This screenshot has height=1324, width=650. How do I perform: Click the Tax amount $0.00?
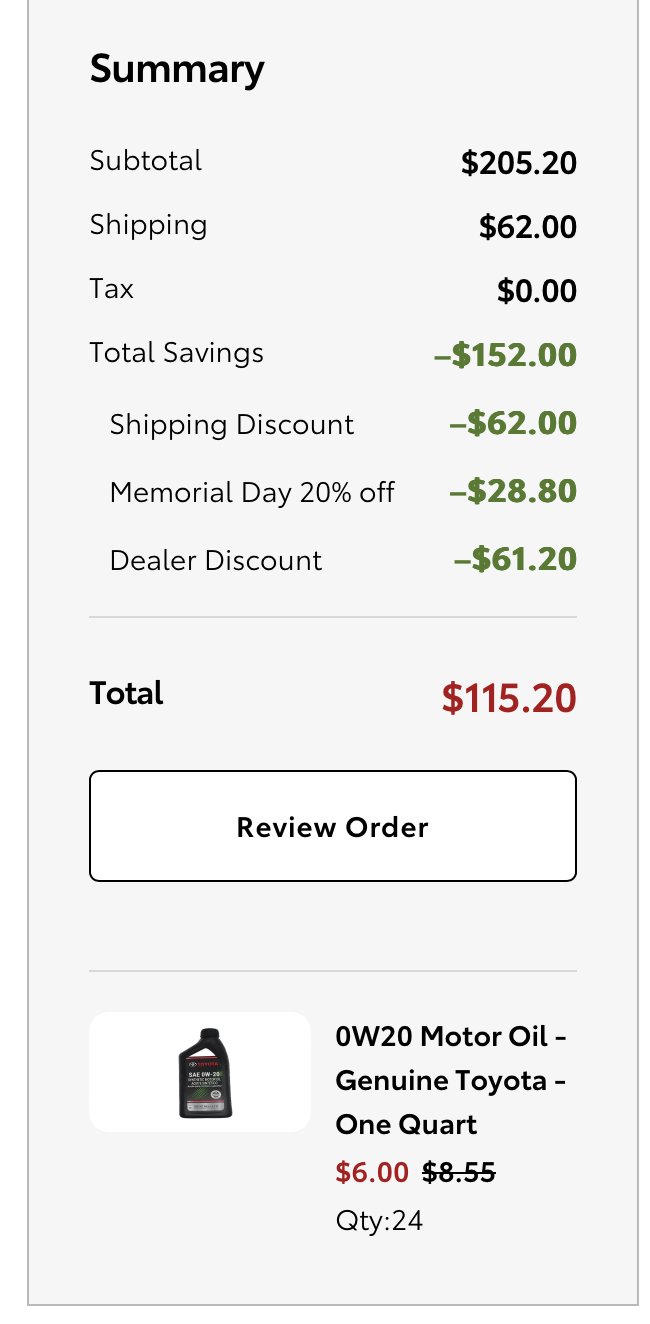537,291
